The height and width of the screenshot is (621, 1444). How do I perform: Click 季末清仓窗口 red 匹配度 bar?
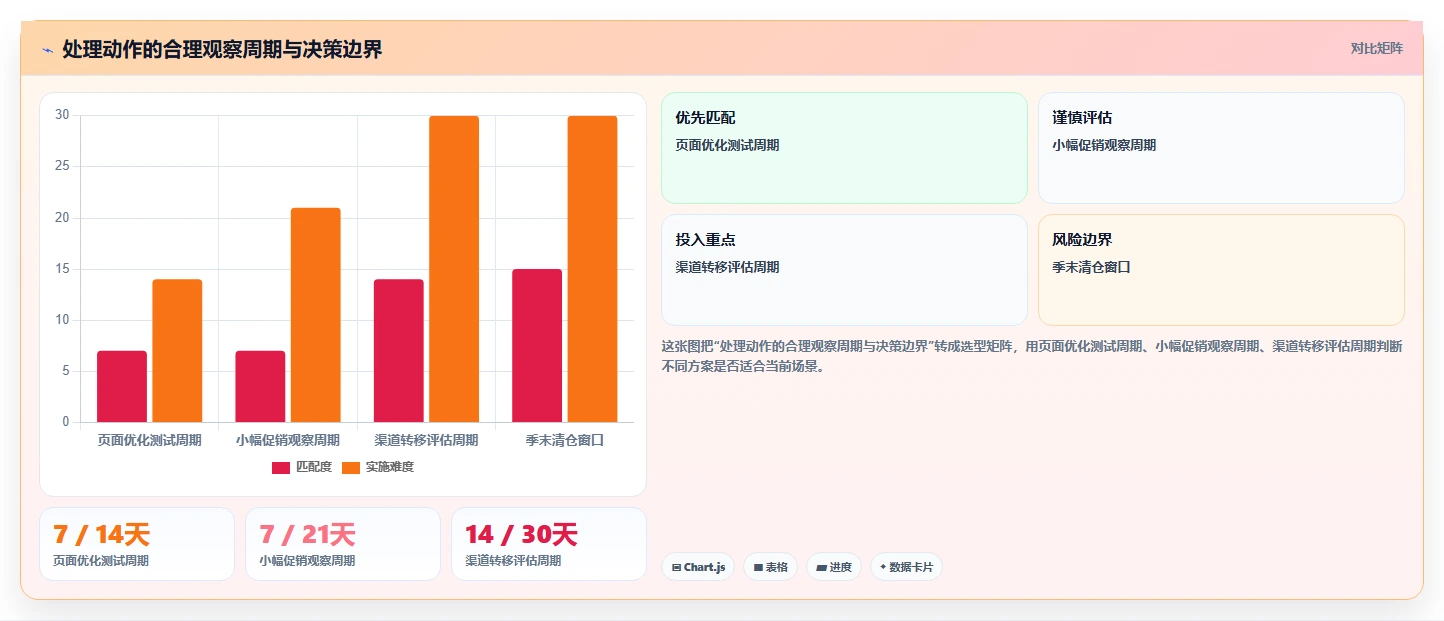[x=537, y=345]
